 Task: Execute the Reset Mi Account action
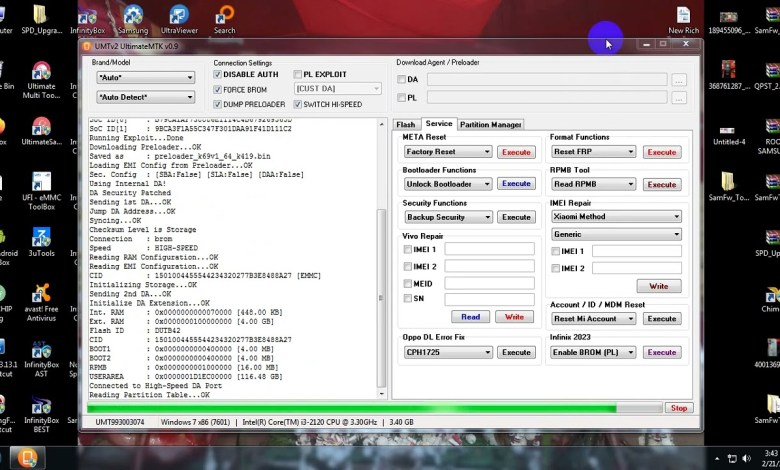(662, 319)
